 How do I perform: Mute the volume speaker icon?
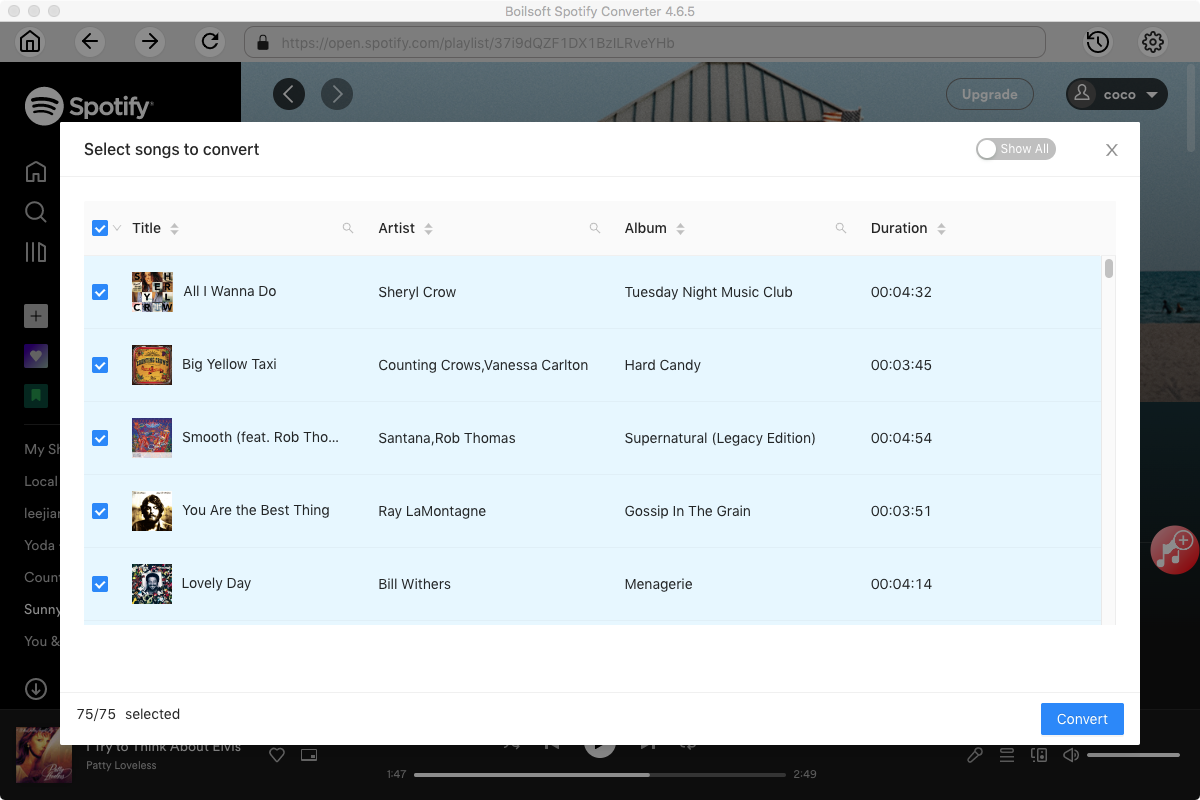coord(1071,755)
